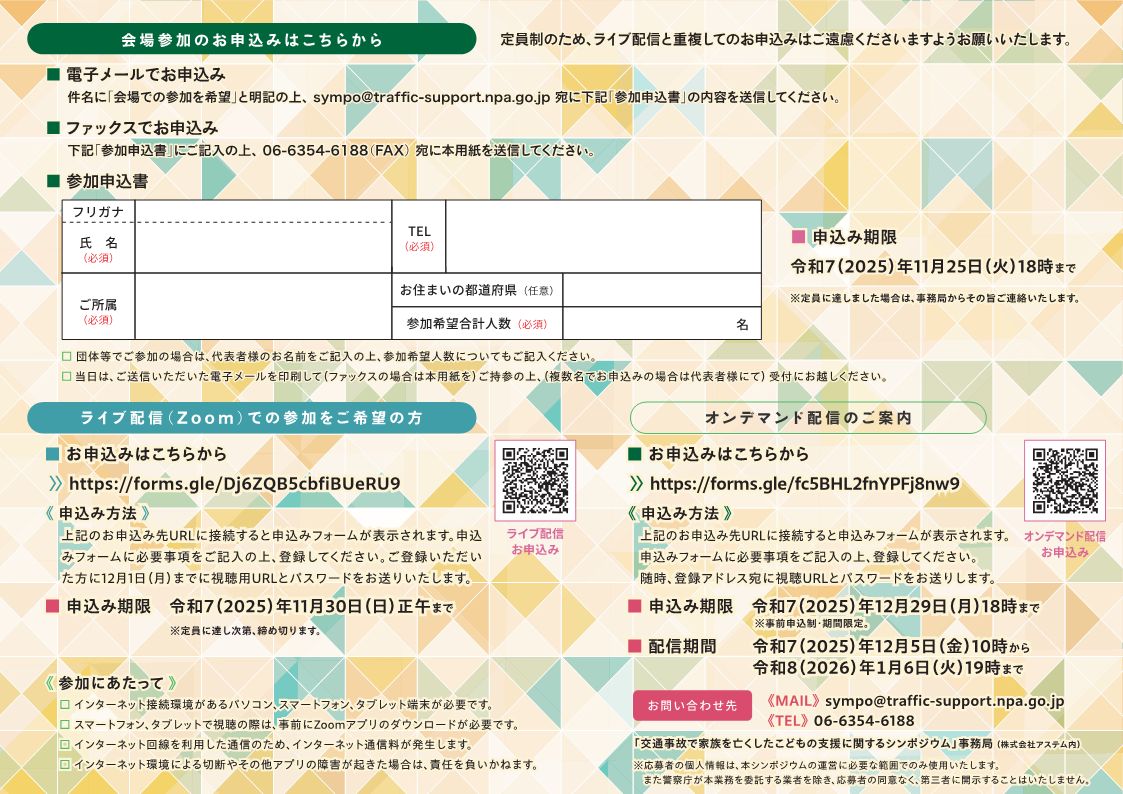Image resolution: width=1123 pixels, height=794 pixels.
Task: Click the chevron before the Dj6ZQB5cbfiBUeRU9 URL
Action: point(56,485)
